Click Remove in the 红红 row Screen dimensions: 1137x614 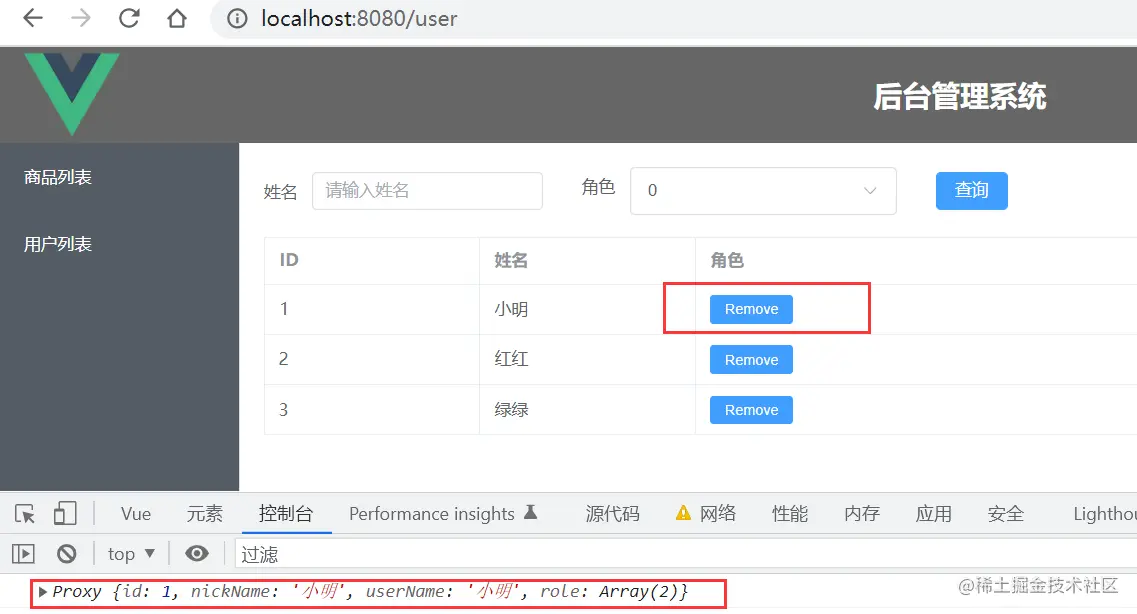[x=751, y=360]
